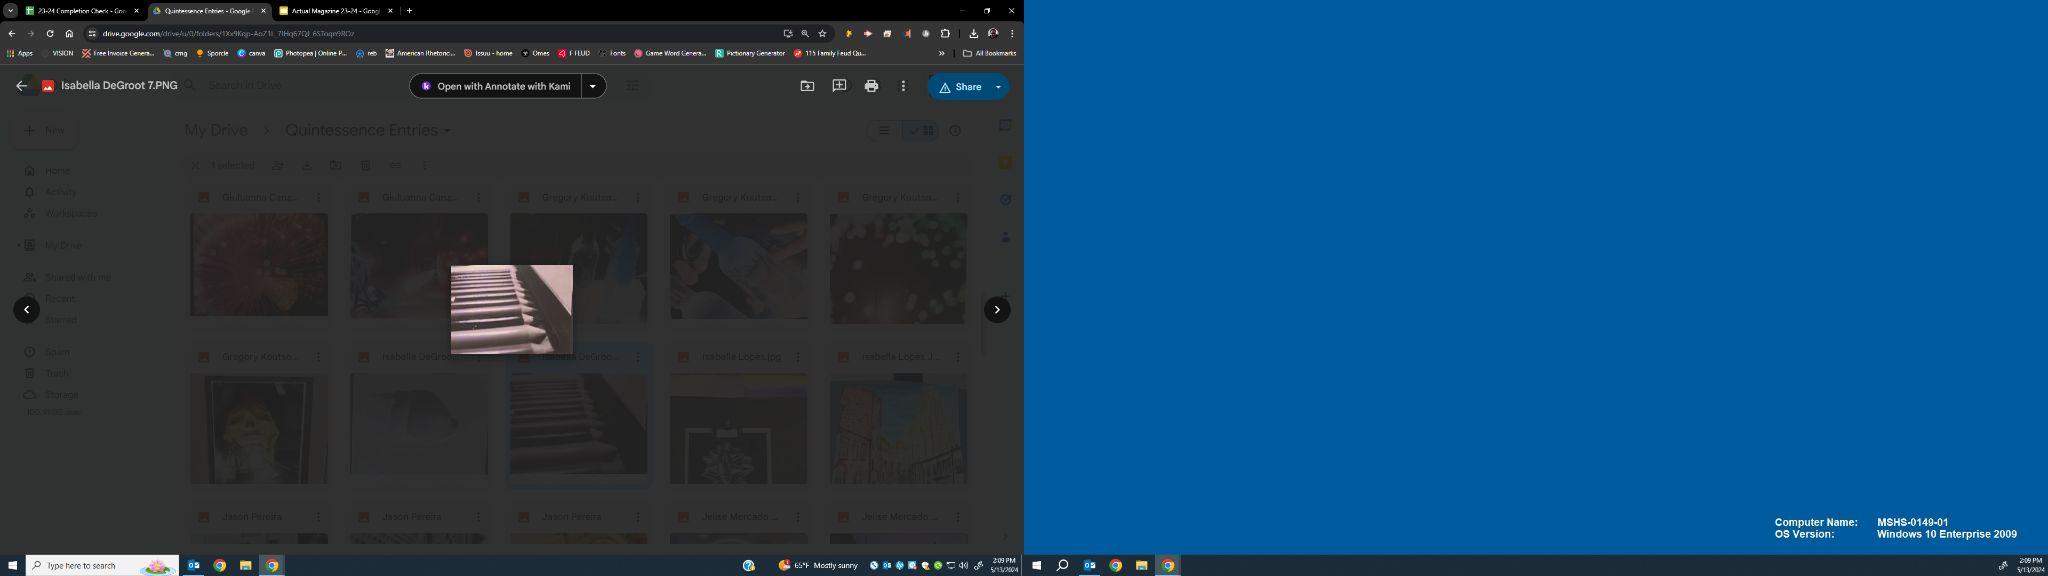2048x576 pixels.
Task: Go back with the Chrome back arrow
Action: (12, 33)
